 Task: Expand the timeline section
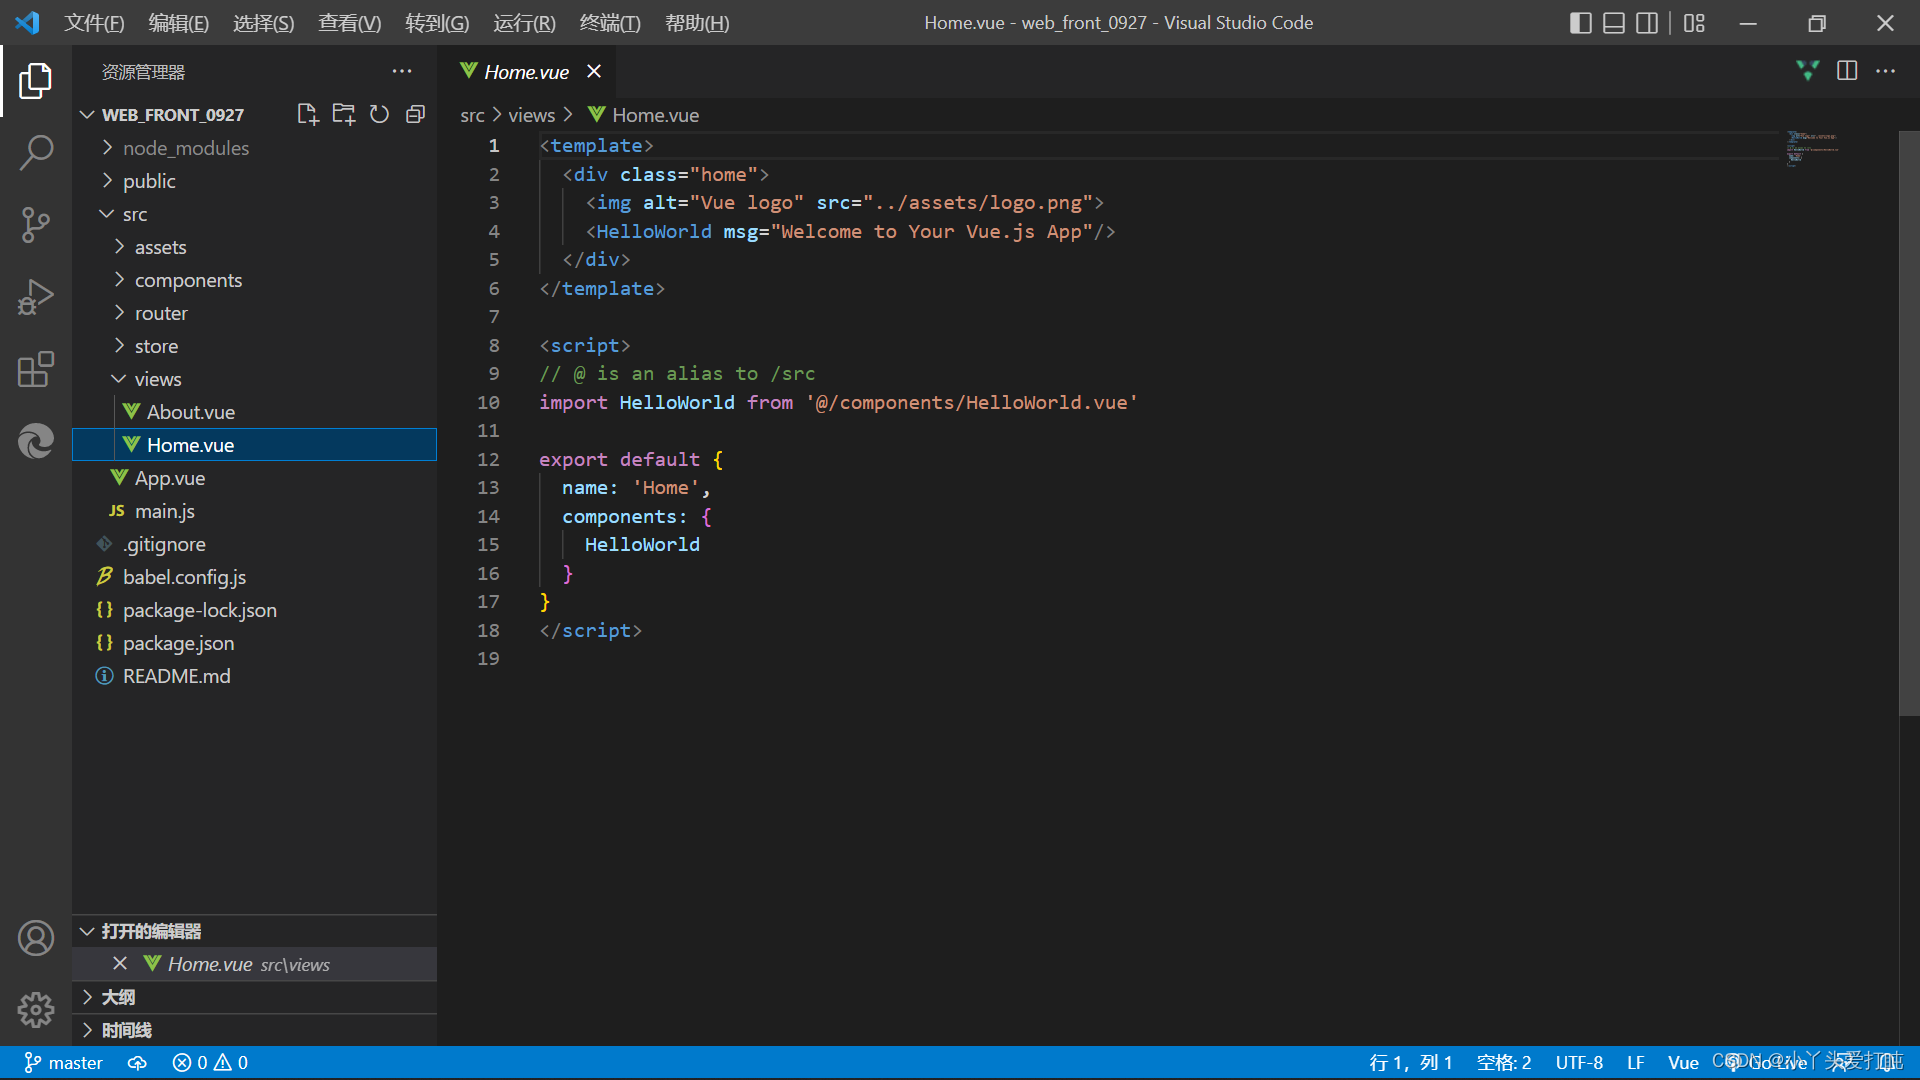coord(87,1030)
